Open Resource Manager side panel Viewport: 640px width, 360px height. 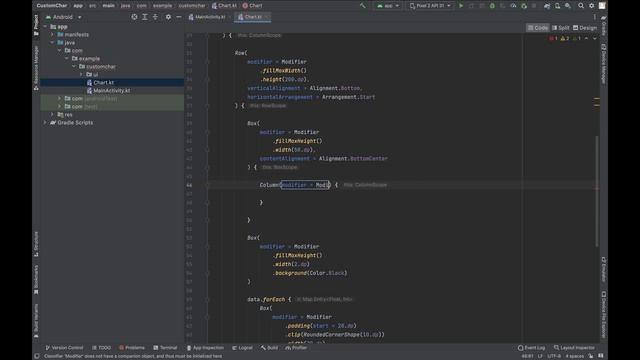pyautogui.click(x=36, y=68)
